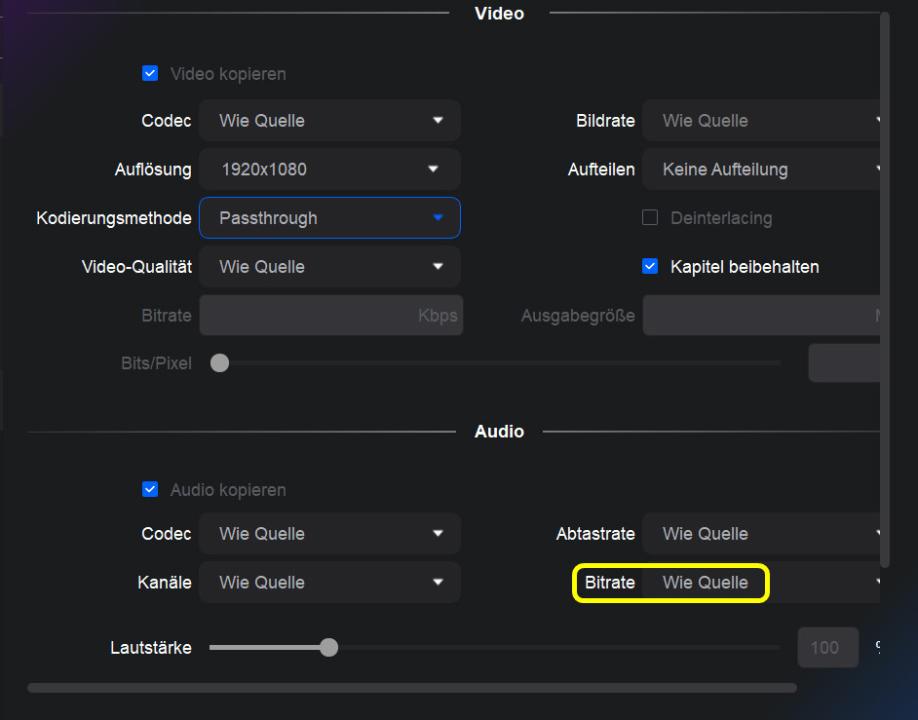Click the horizontal scrollbar at the bottom
918x720 pixels.
pyautogui.click(x=412, y=688)
